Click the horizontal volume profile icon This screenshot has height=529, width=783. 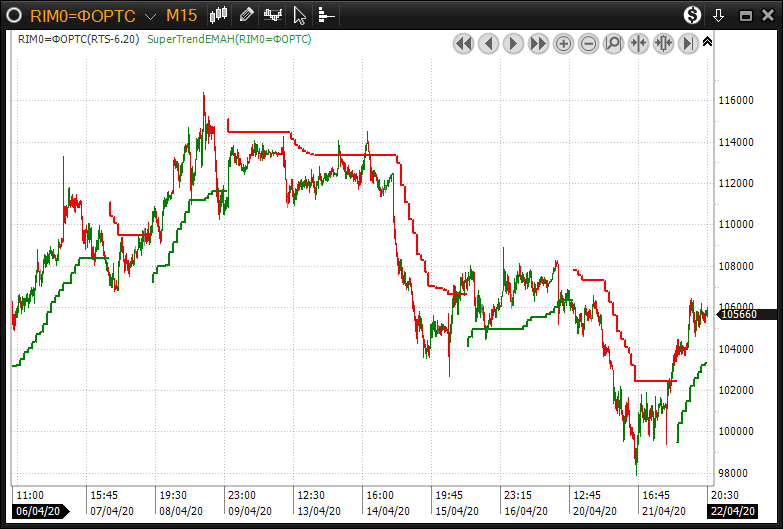325,15
